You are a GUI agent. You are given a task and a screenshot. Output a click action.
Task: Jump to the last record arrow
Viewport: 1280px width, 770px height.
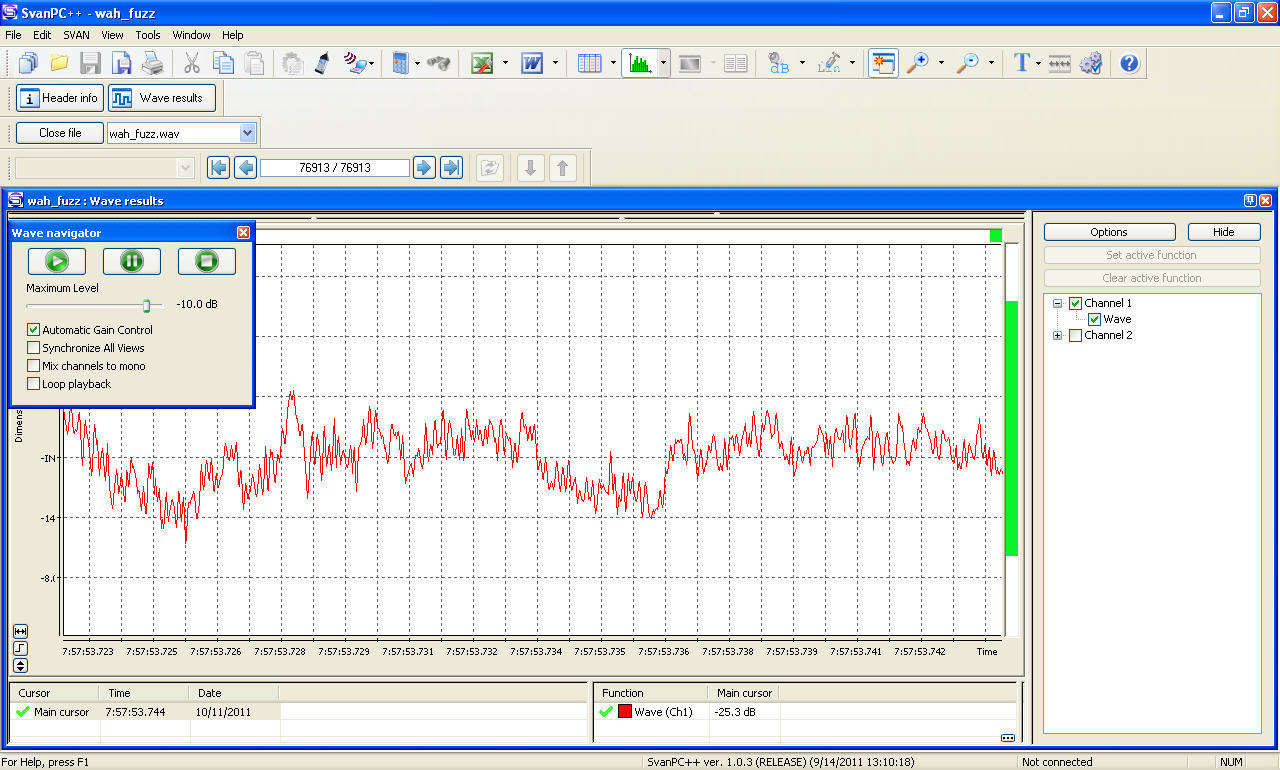click(451, 167)
